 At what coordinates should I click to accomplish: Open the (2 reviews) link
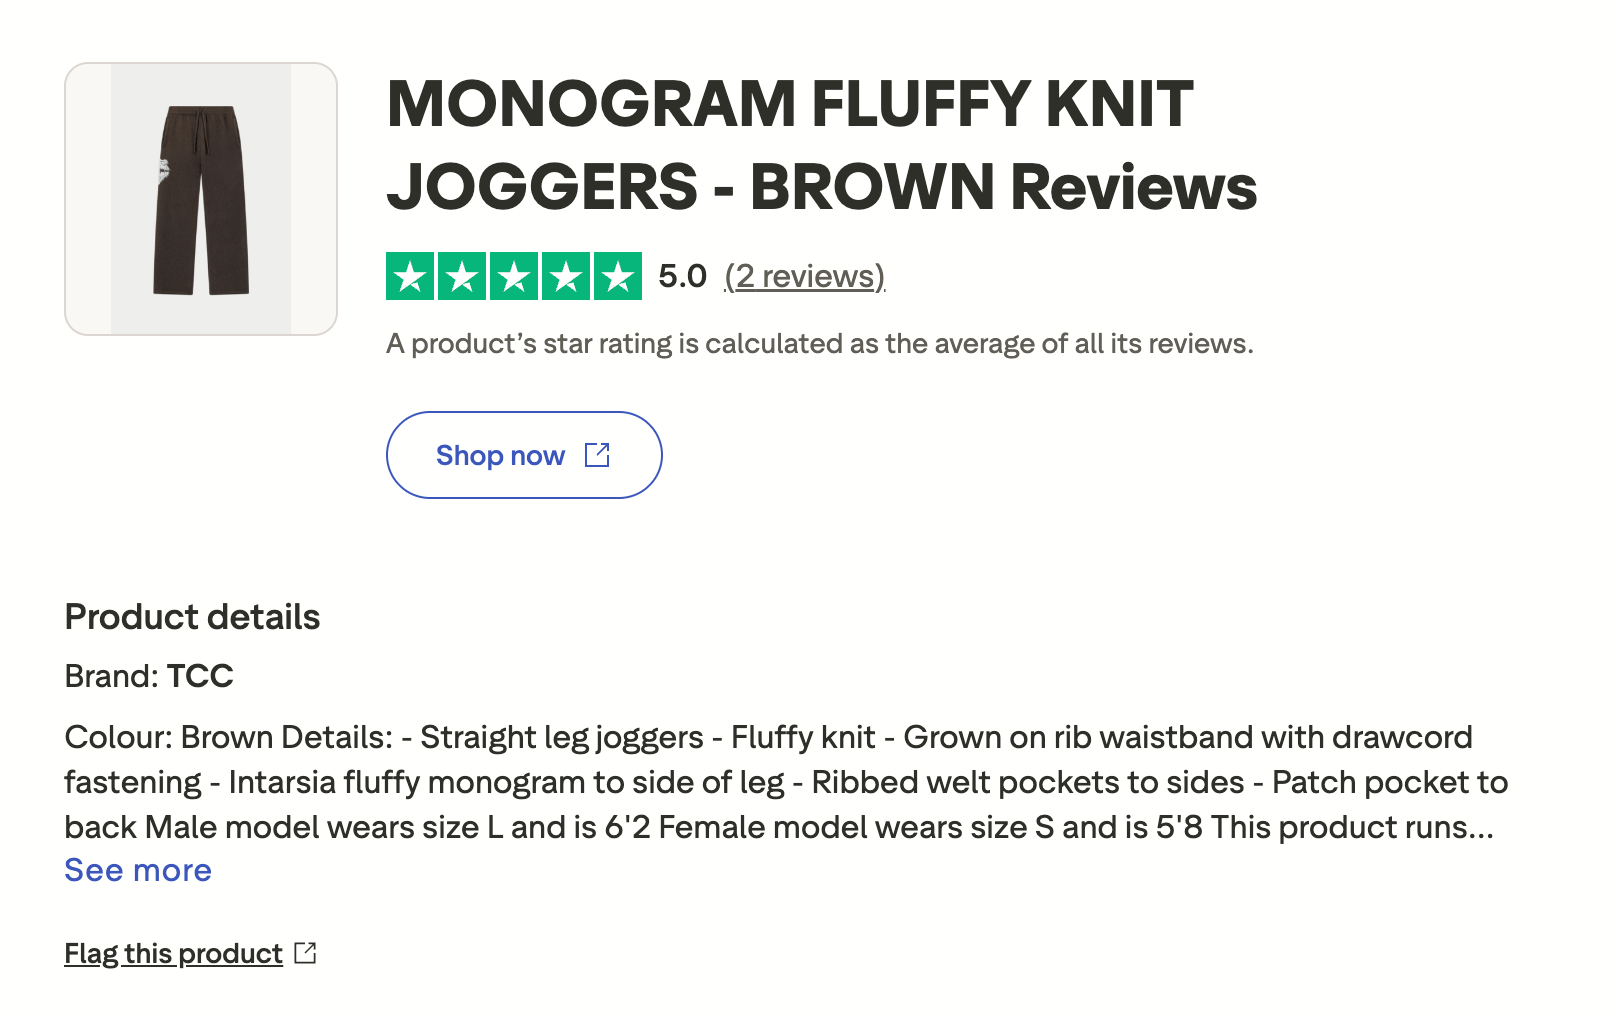805,276
